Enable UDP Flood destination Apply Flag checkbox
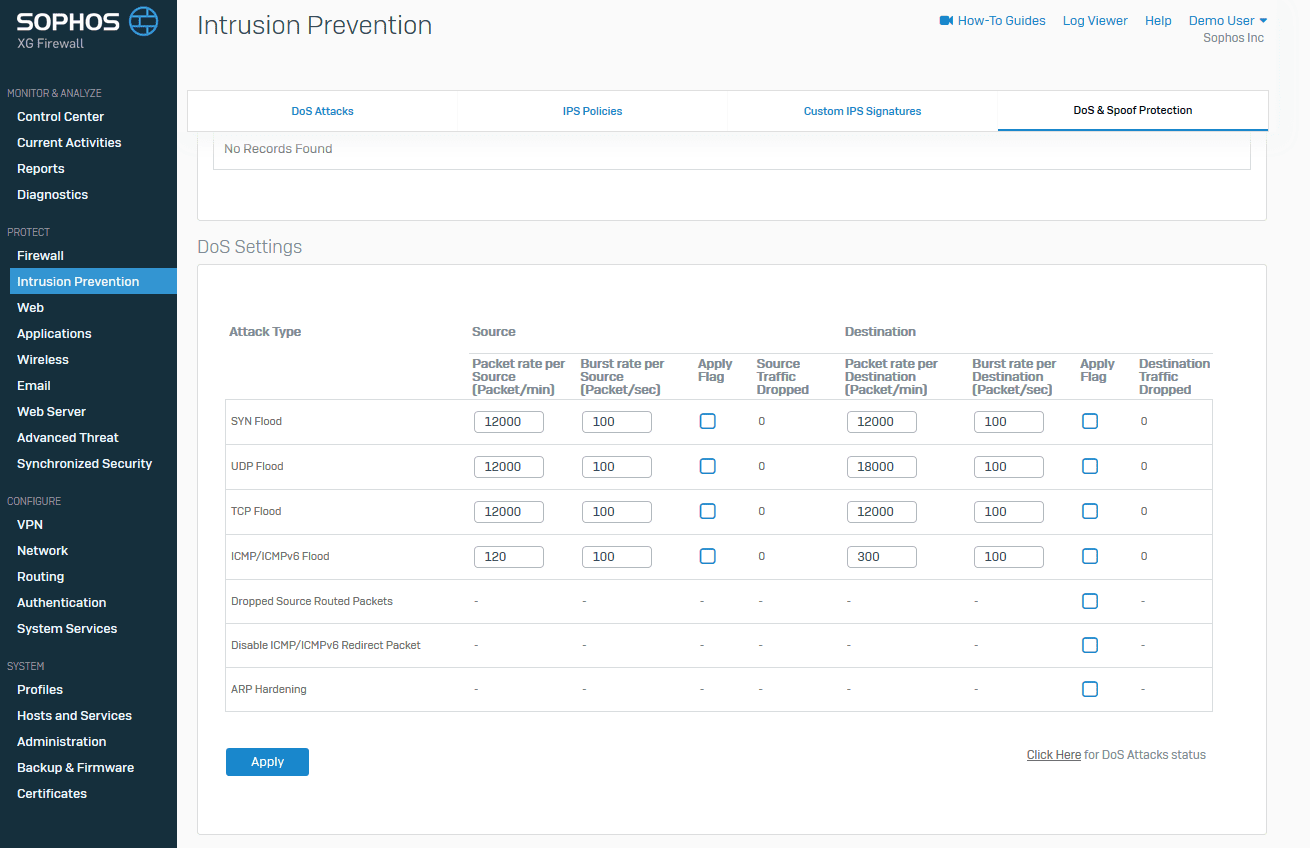 pos(1090,466)
